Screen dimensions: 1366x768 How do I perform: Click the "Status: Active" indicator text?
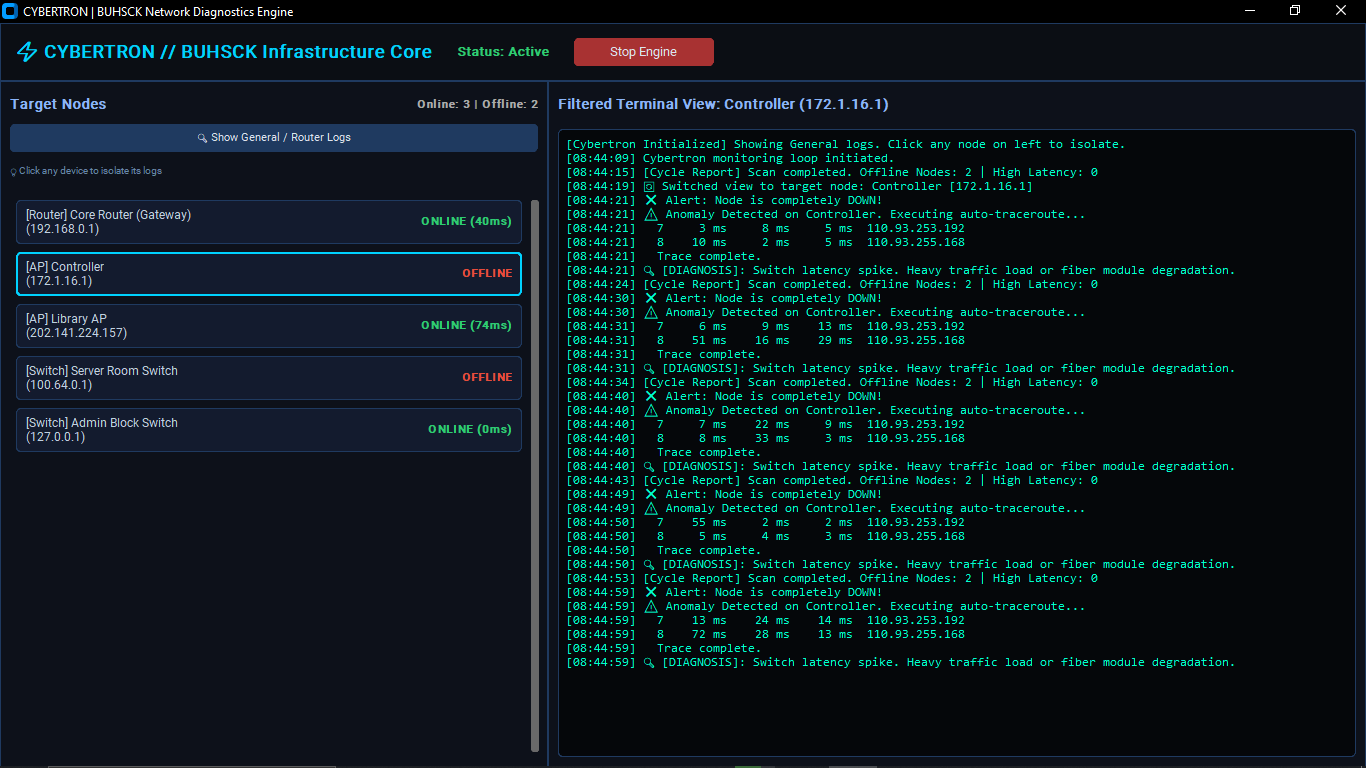pyautogui.click(x=503, y=52)
